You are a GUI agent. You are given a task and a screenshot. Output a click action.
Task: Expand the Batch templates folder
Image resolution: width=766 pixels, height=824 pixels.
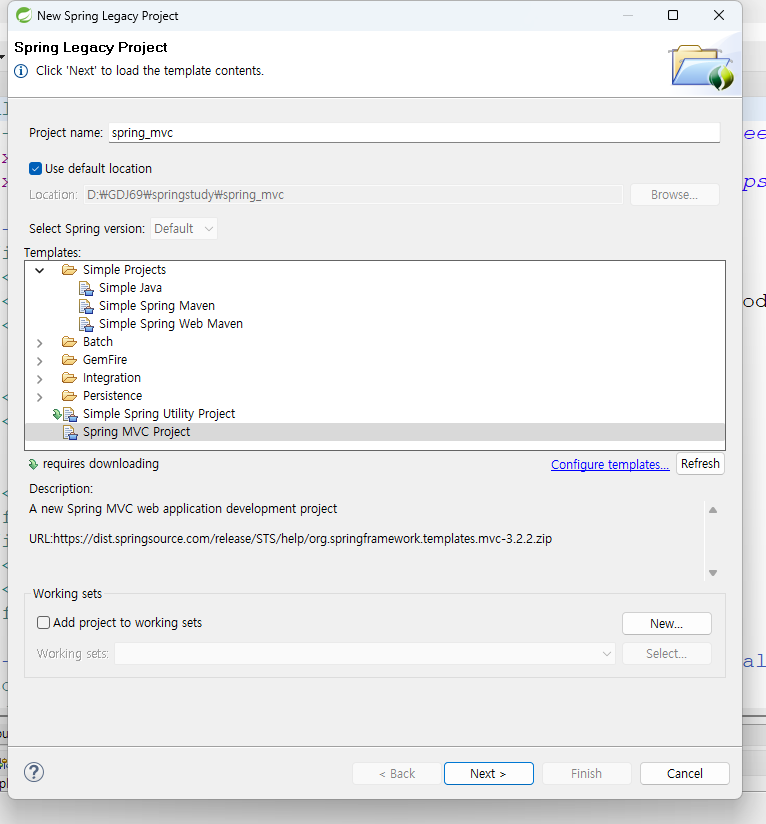39,343
